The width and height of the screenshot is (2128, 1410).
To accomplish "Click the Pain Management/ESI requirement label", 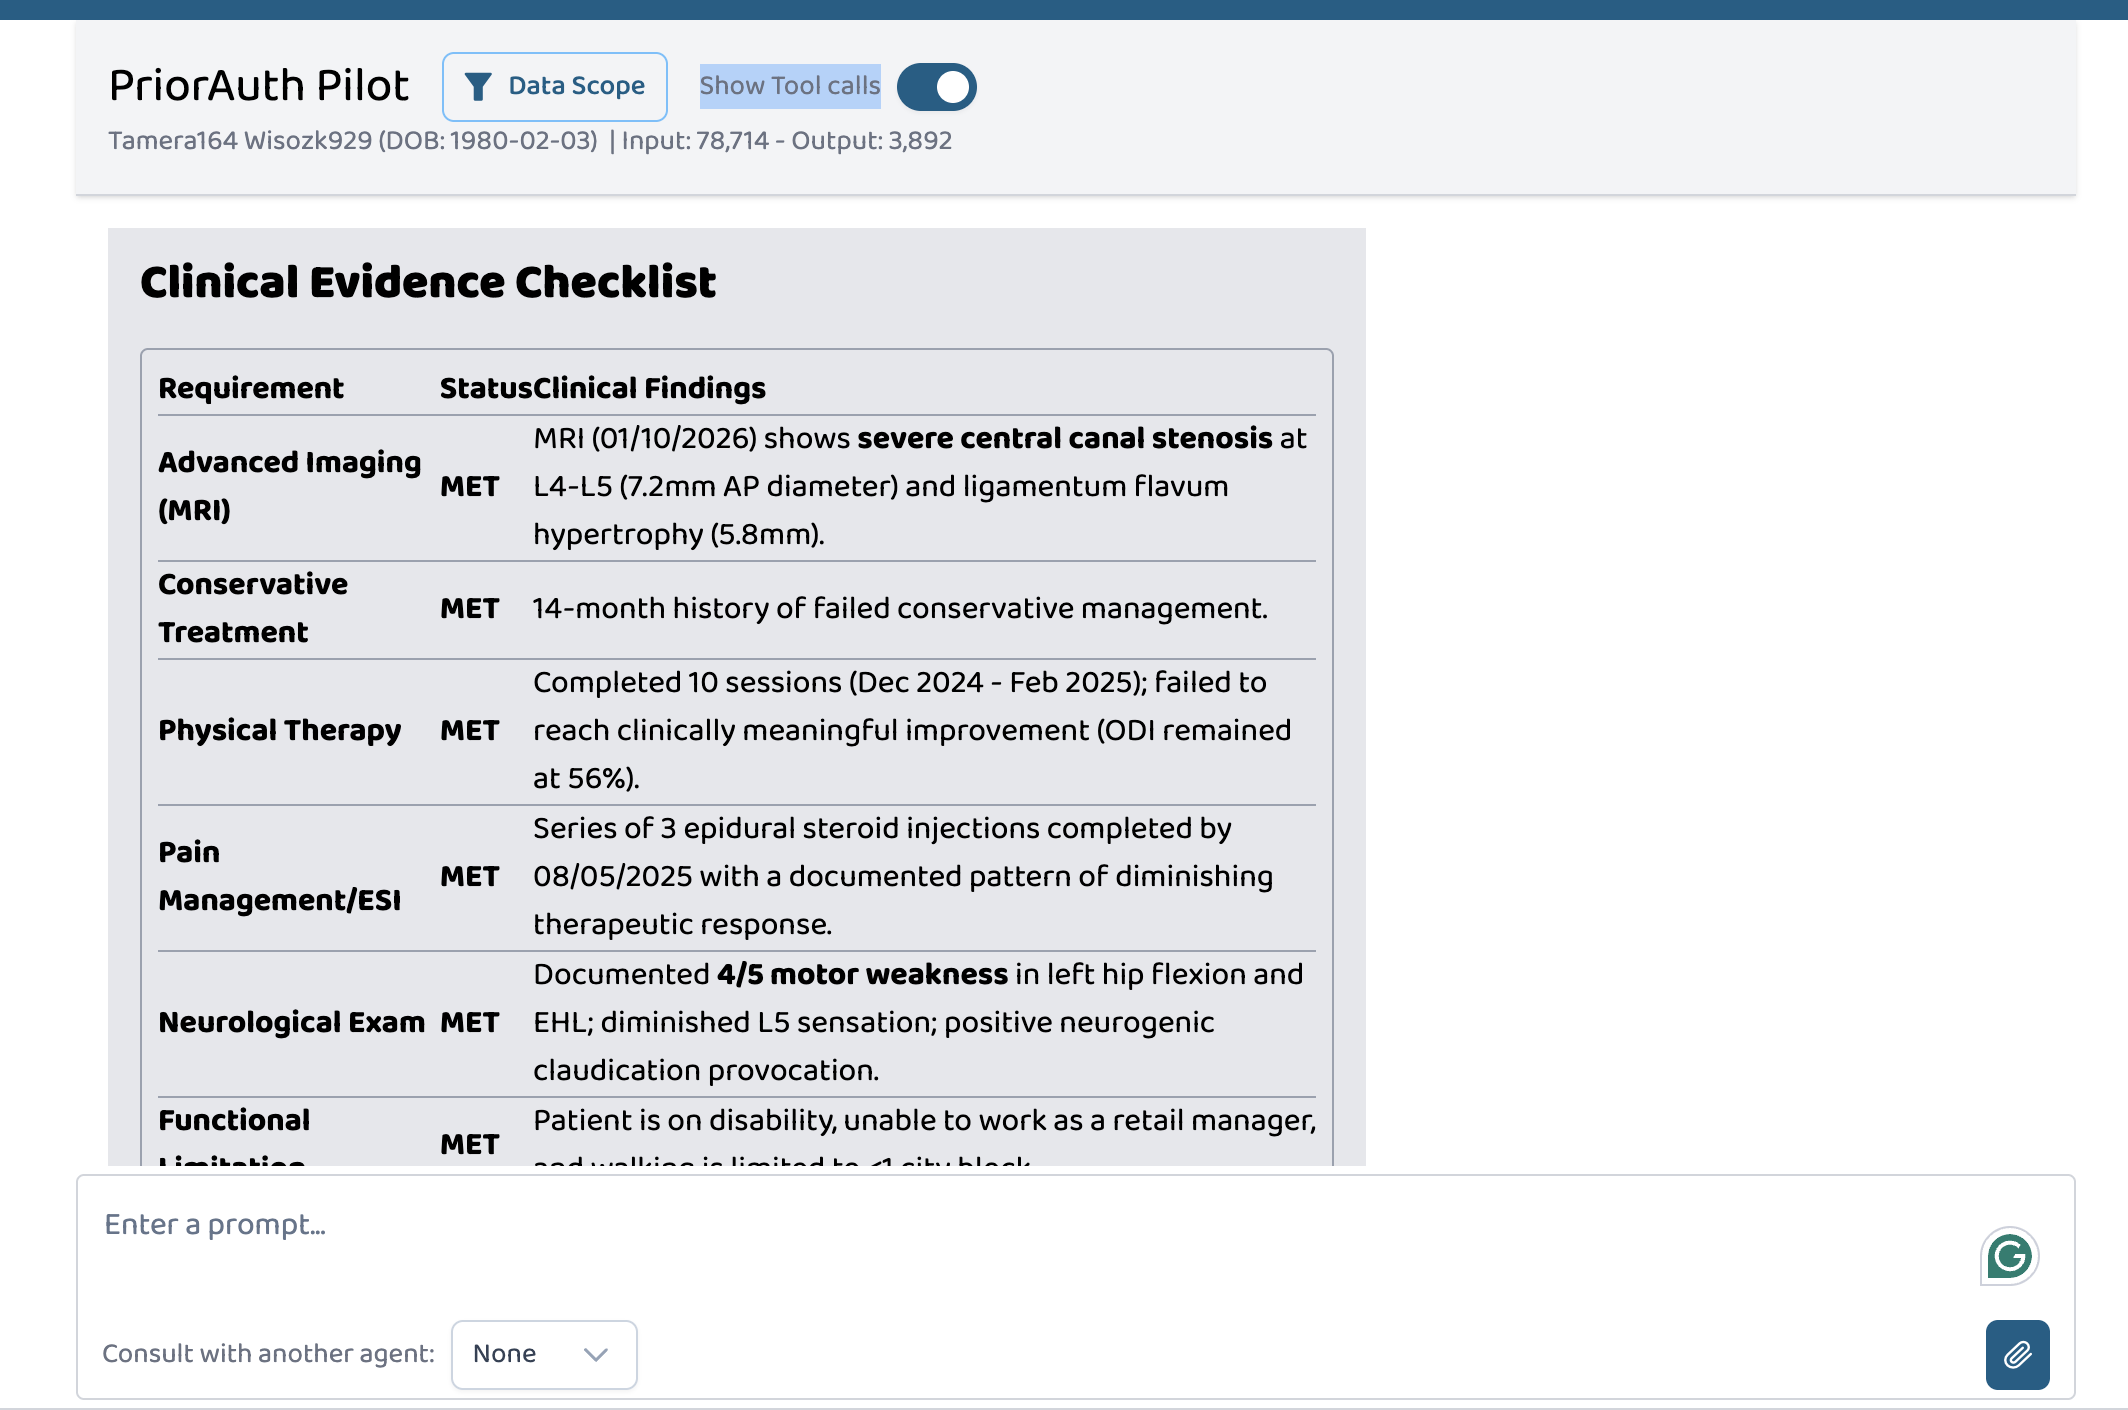I will 280,876.
